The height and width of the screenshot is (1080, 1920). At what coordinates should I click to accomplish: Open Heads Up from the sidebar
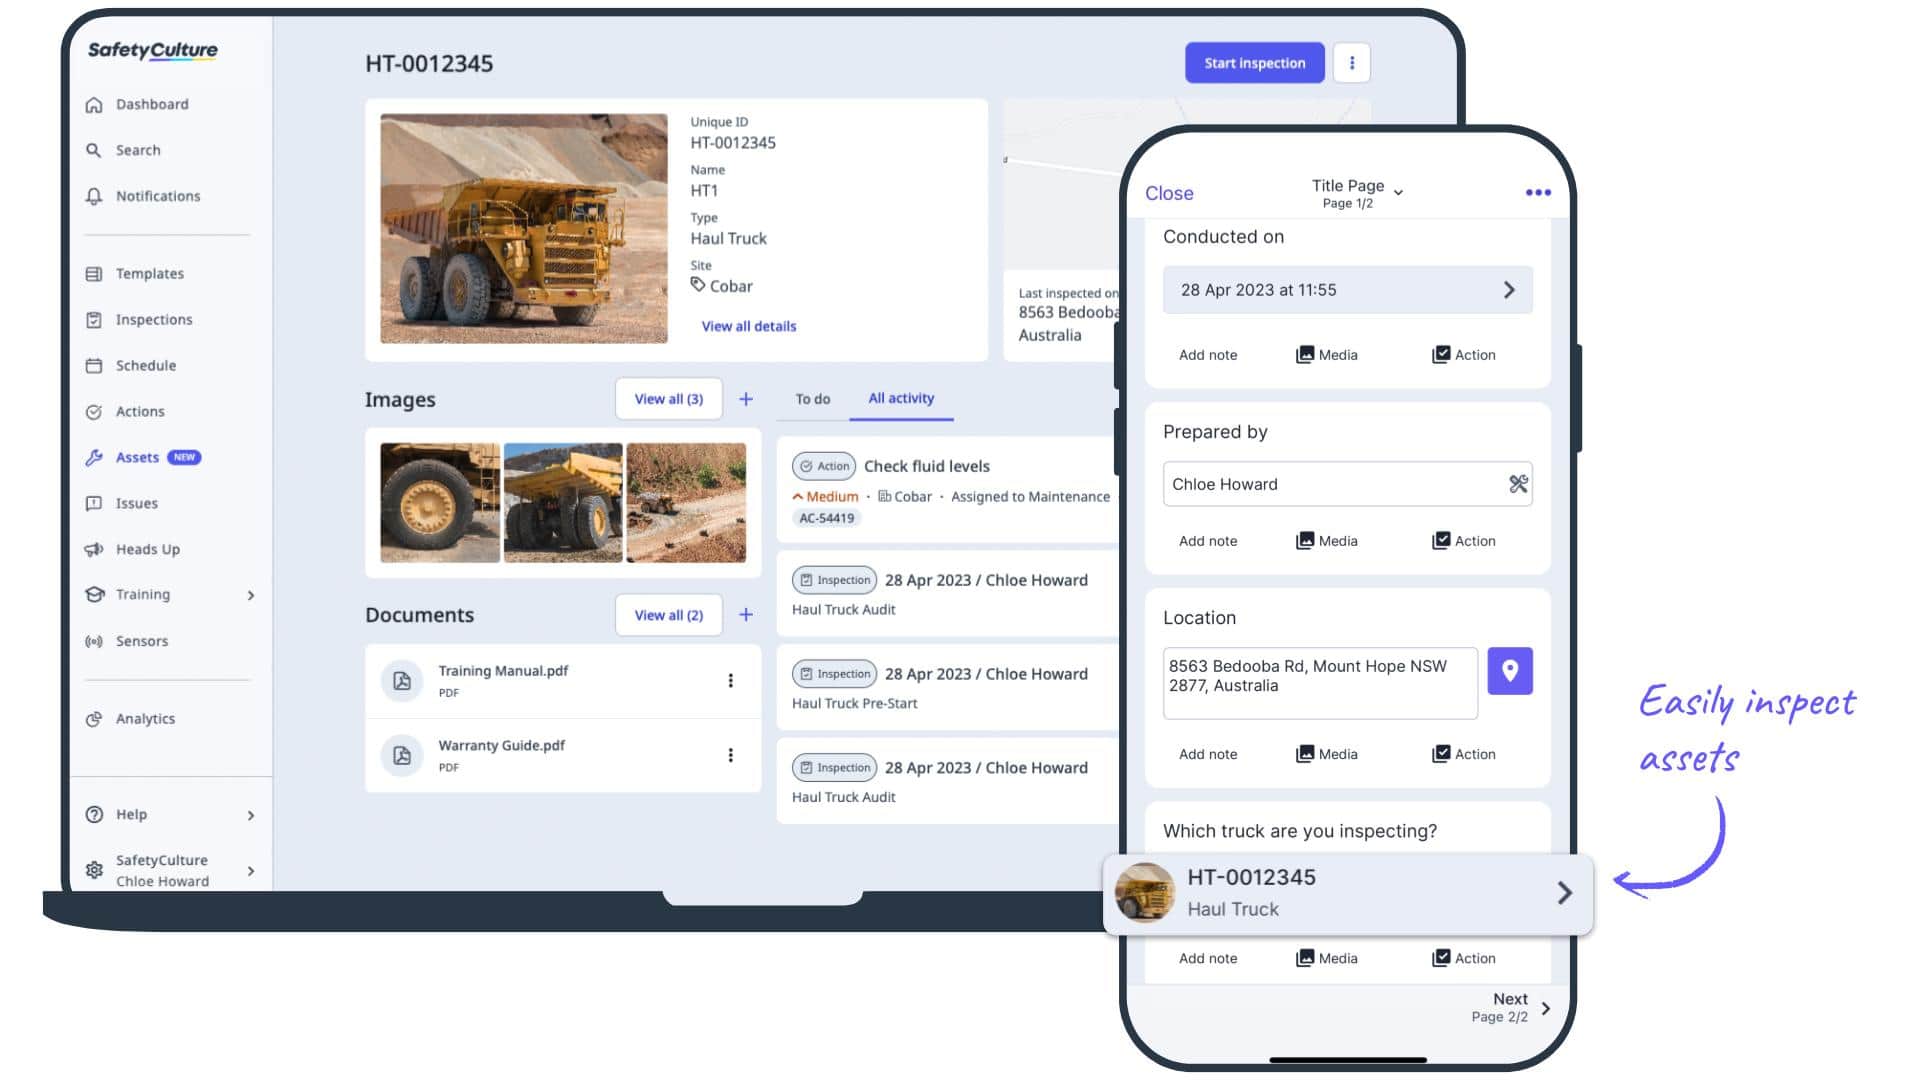coord(148,549)
